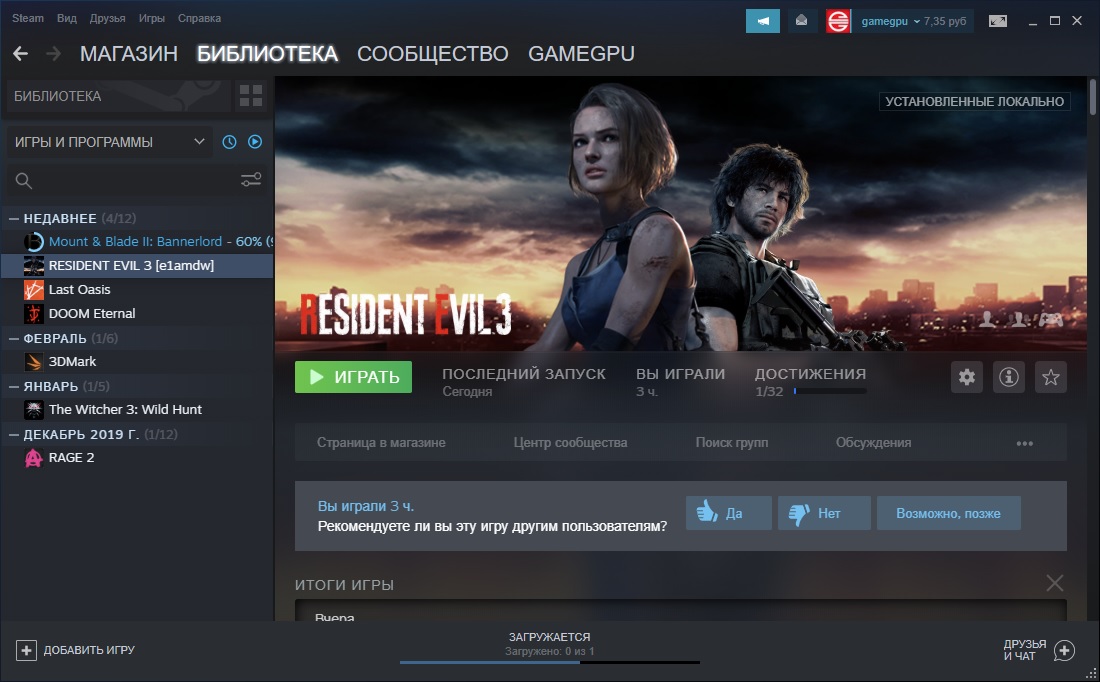Open the Игры и программы dropdown
Screen dimensions: 1100x682
pos(109,142)
